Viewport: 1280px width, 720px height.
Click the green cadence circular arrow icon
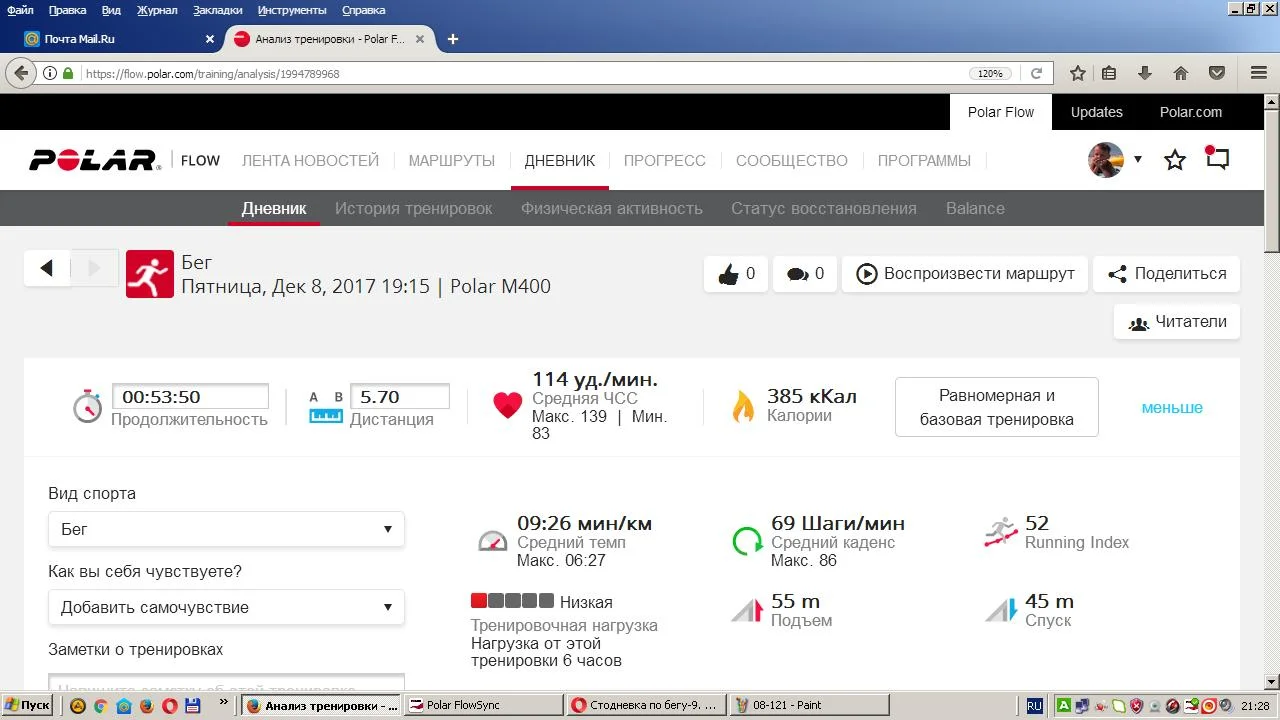[x=747, y=541]
